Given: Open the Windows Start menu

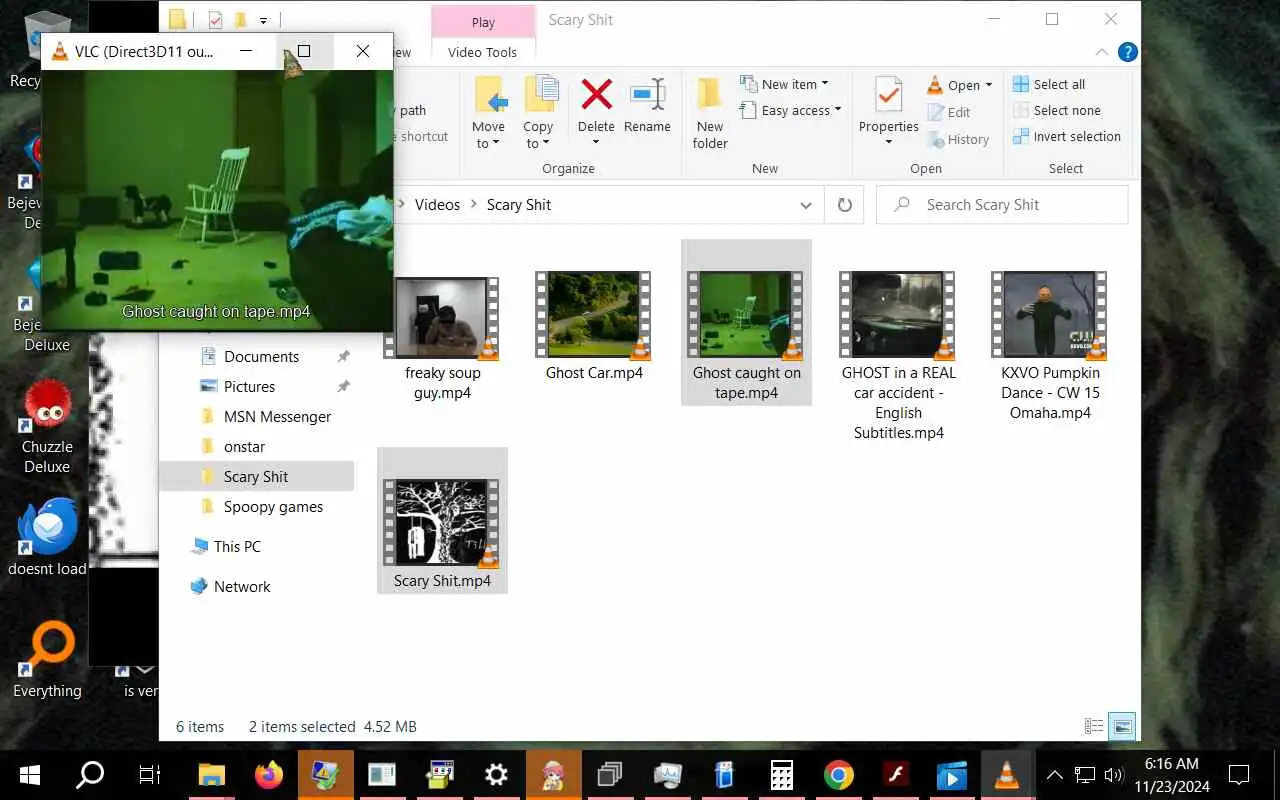Looking at the screenshot, I should point(29,775).
